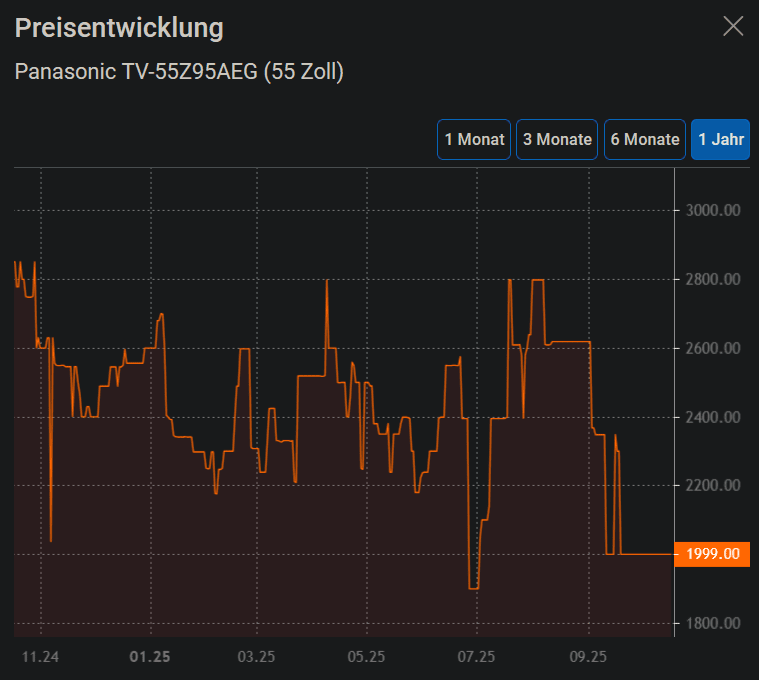The height and width of the screenshot is (680, 759).
Task: Click the 2200.00 axis label
Action: pos(713,485)
